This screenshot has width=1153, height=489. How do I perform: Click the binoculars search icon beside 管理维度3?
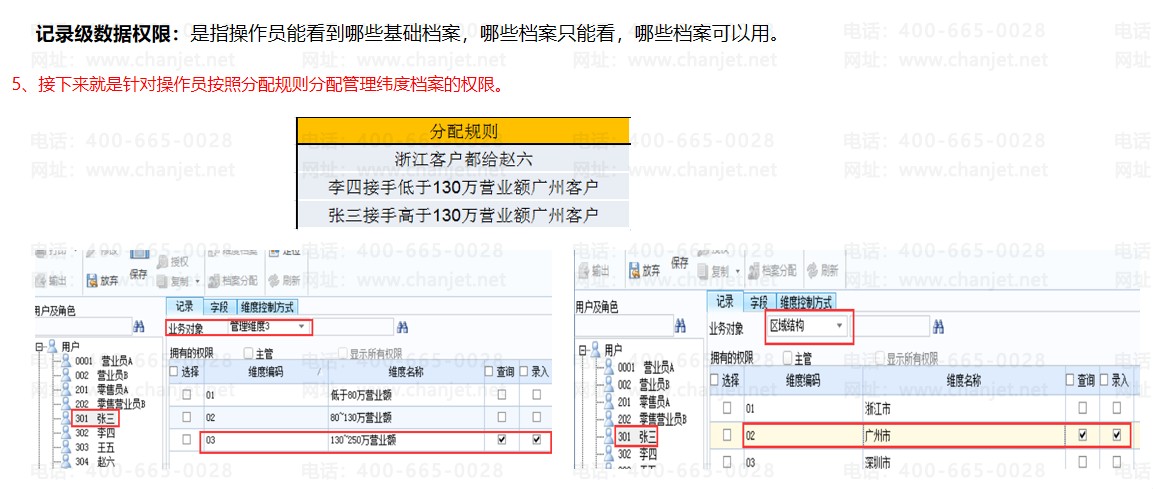click(403, 327)
